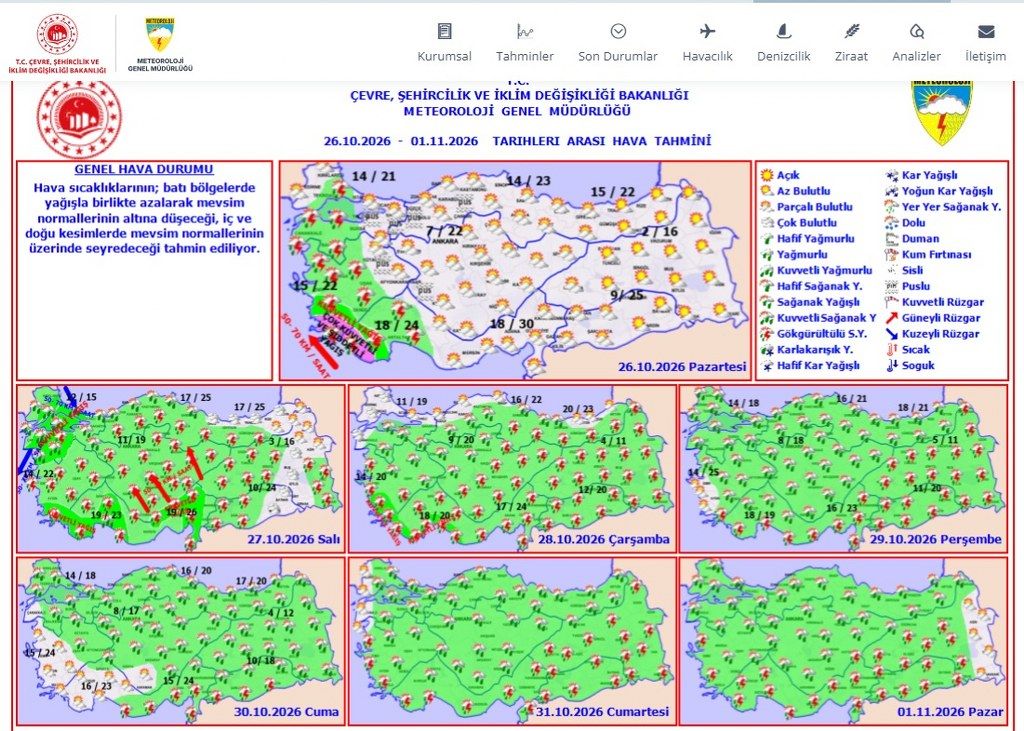Select the 29.10.2026 Perşembe forecast map

pyautogui.click(x=844, y=468)
